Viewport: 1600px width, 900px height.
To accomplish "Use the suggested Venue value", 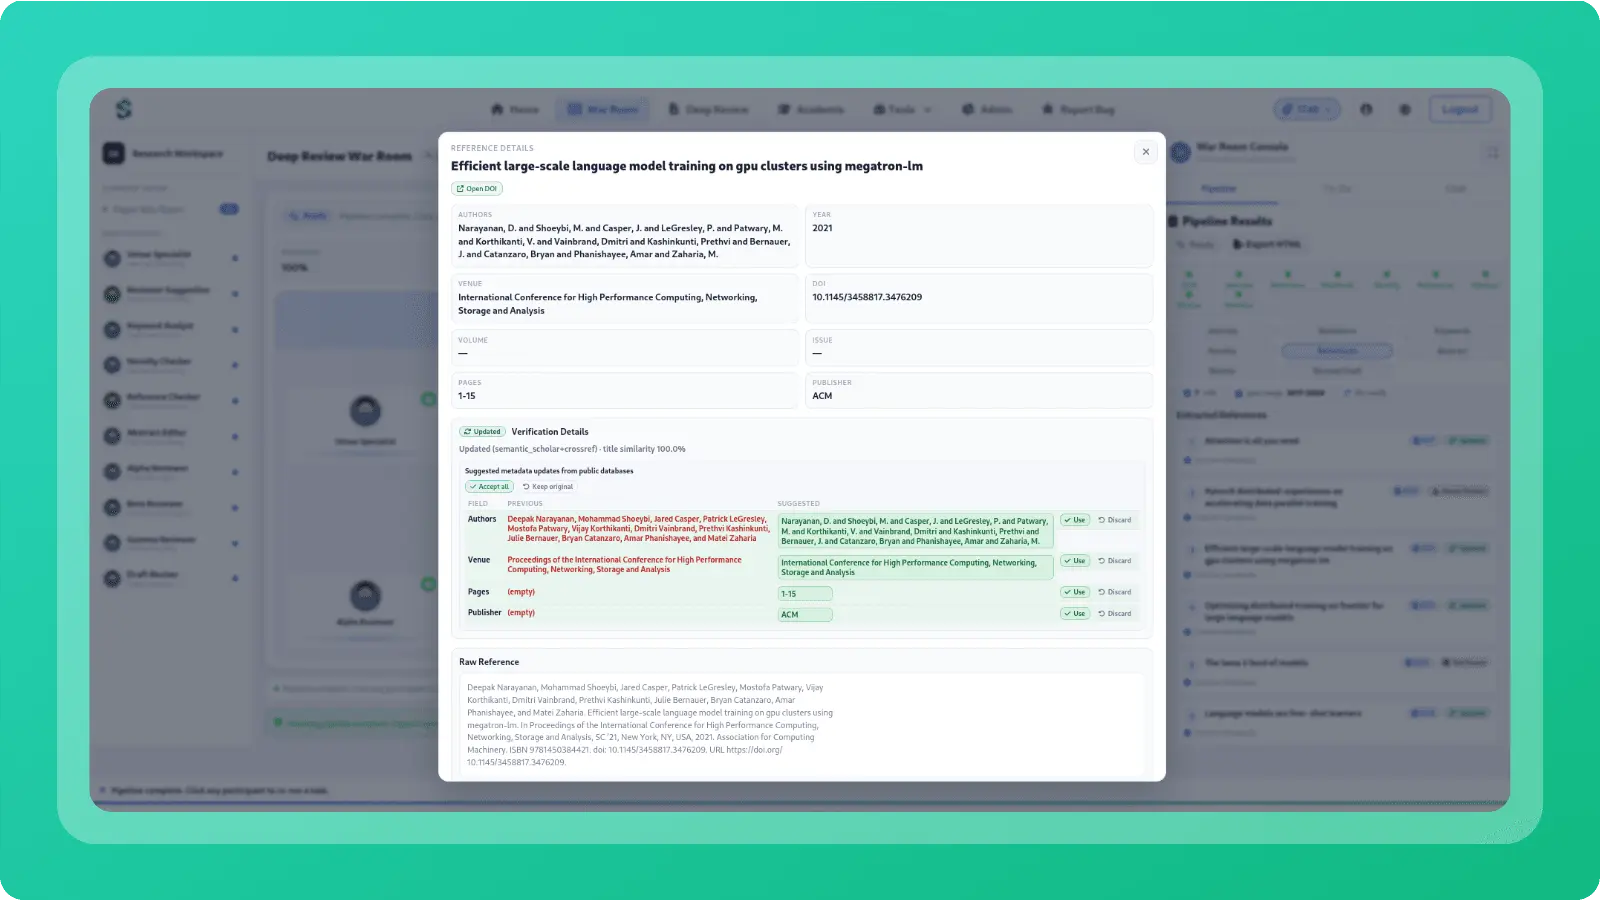I will point(1075,561).
